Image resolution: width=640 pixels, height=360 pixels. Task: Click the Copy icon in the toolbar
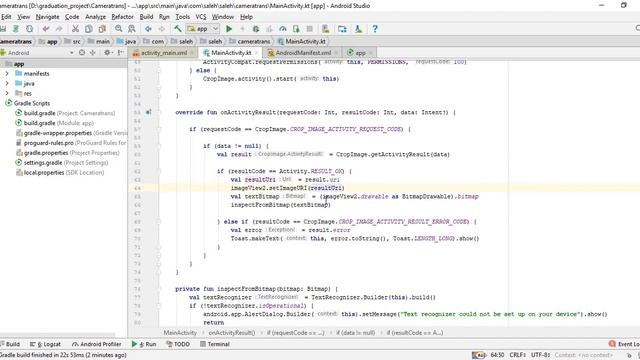[89, 29]
